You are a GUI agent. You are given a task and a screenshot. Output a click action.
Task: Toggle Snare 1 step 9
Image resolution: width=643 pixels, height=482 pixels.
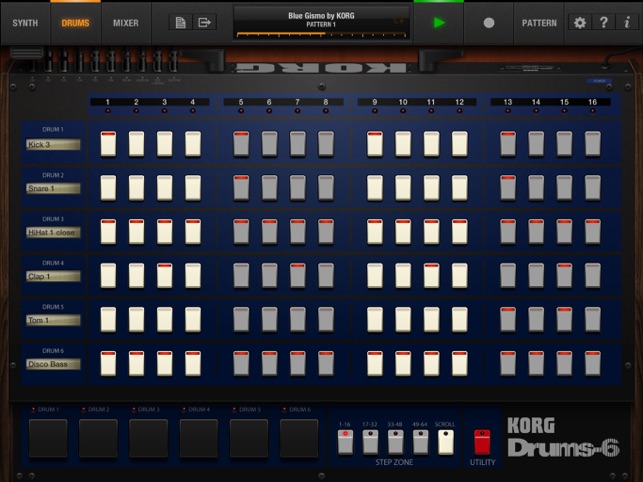coord(375,188)
